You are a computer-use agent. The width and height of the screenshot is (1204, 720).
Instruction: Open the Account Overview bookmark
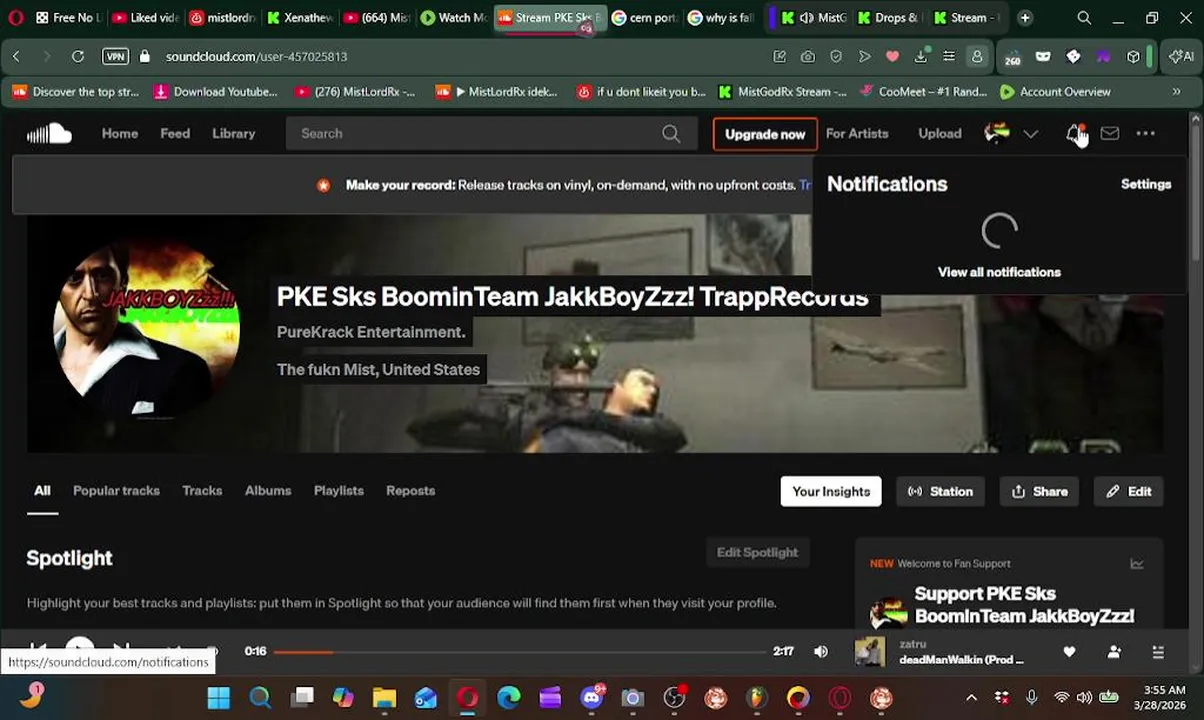pos(1056,92)
